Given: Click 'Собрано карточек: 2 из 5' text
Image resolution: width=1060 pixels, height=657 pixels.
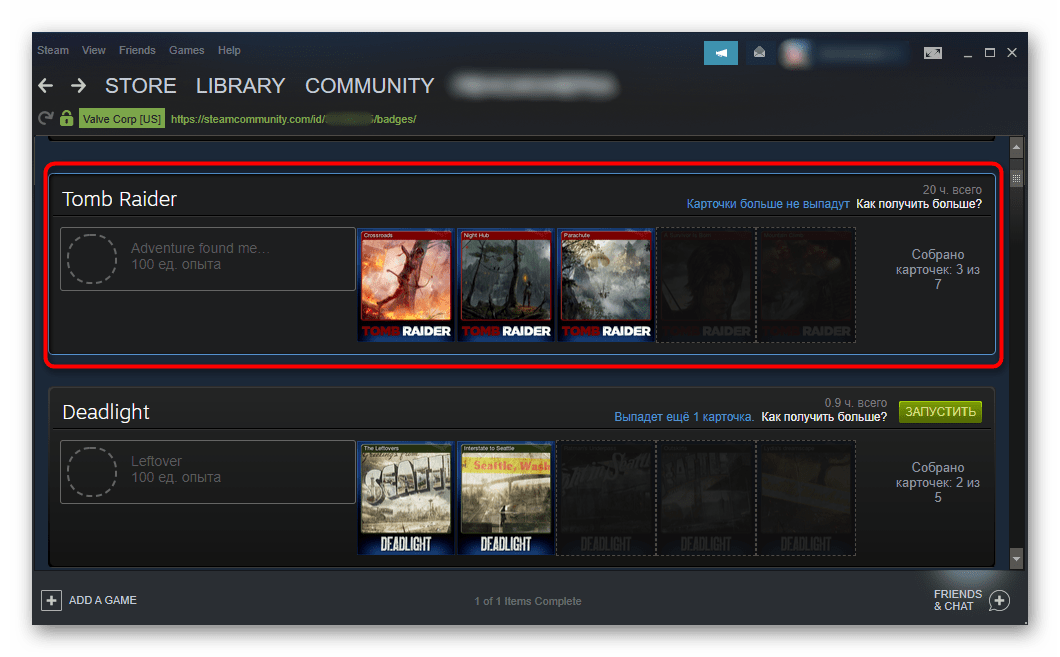Looking at the screenshot, I should point(938,482).
